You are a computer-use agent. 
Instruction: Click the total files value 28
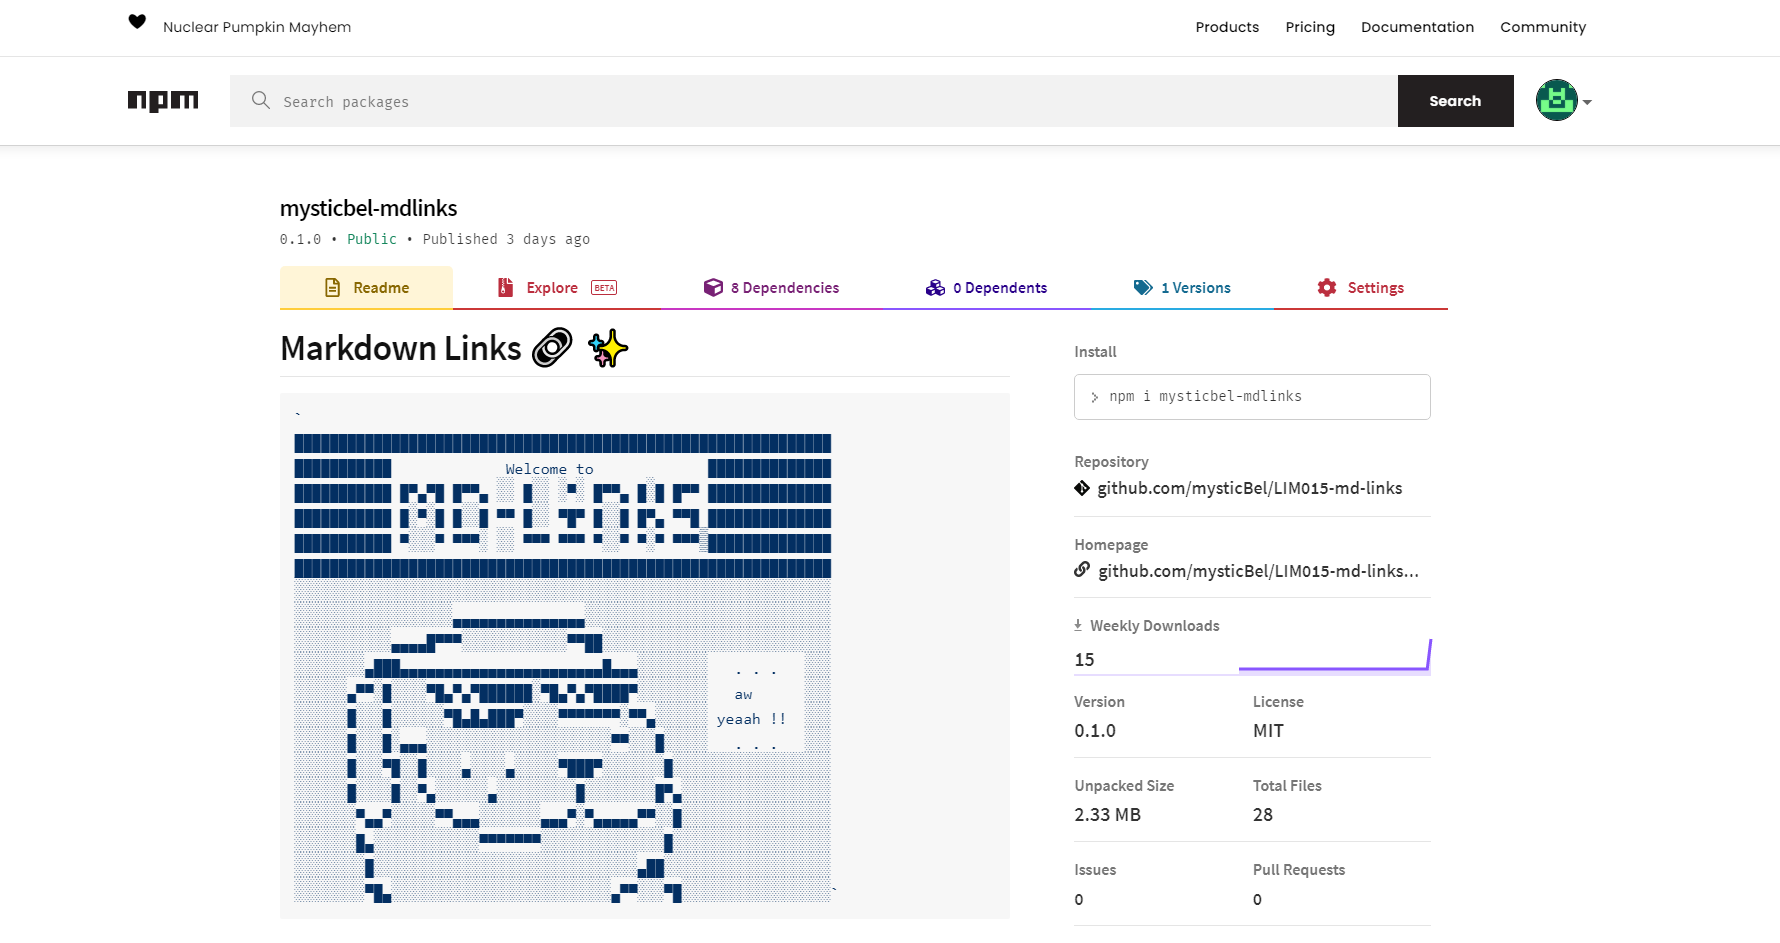coord(1263,815)
